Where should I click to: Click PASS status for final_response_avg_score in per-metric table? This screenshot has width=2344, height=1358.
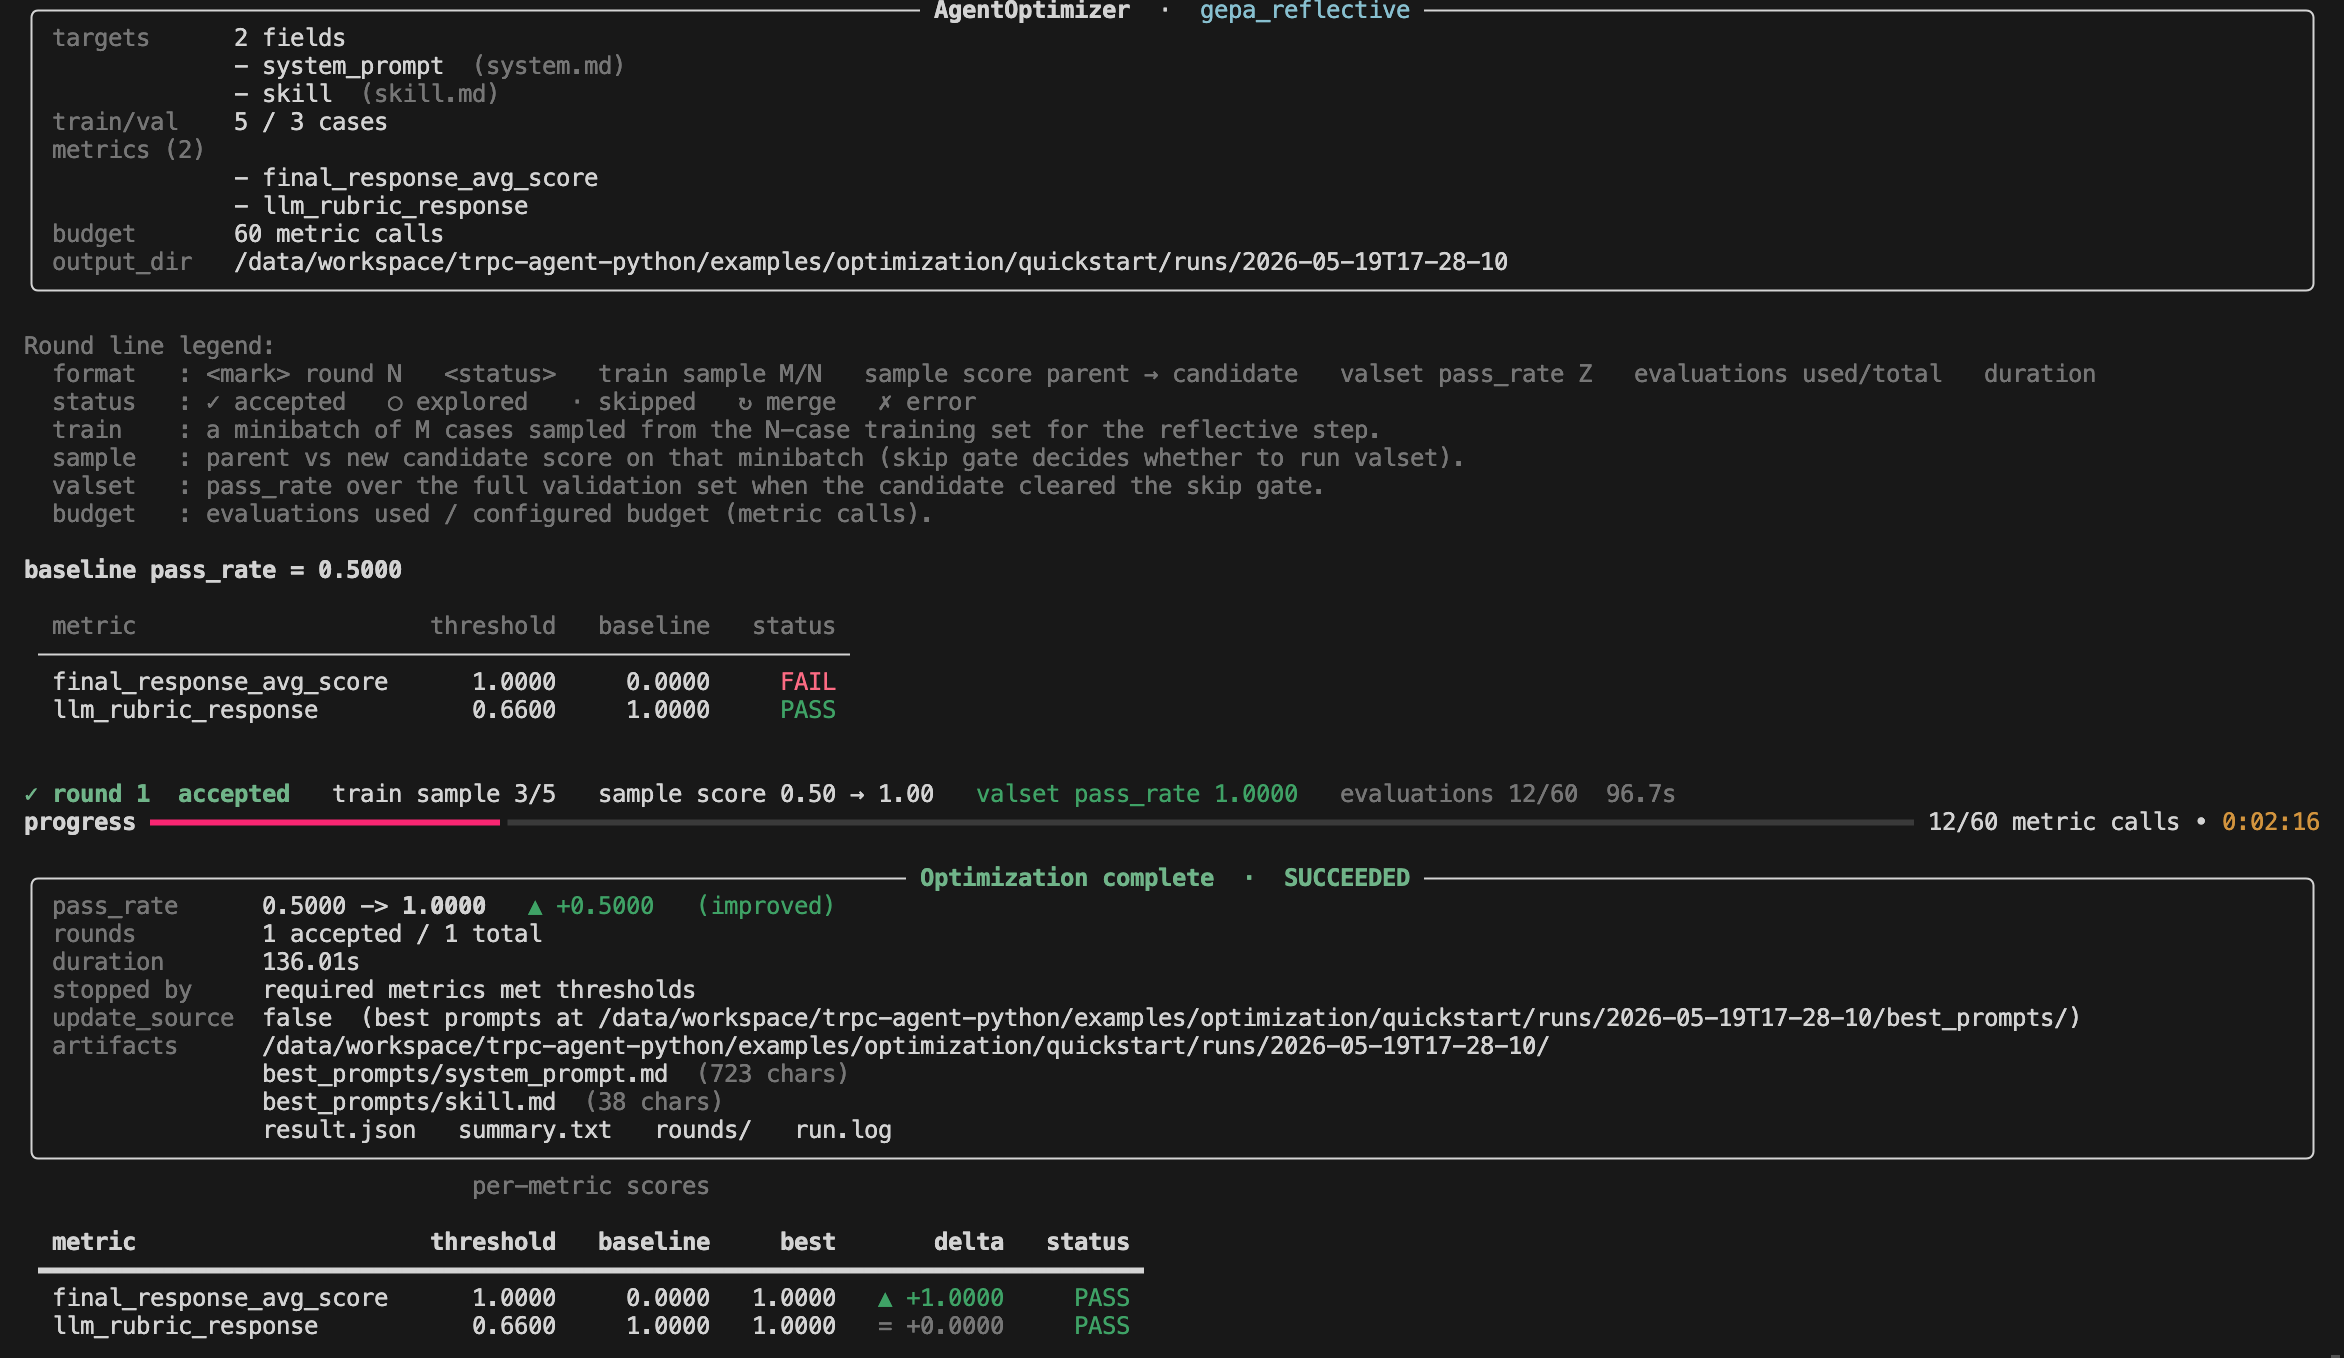pos(1102,1298)
